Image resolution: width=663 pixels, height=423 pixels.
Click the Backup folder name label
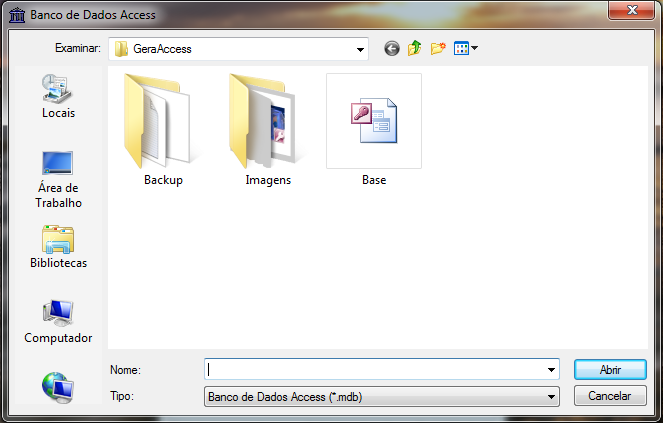click(163, 180)
